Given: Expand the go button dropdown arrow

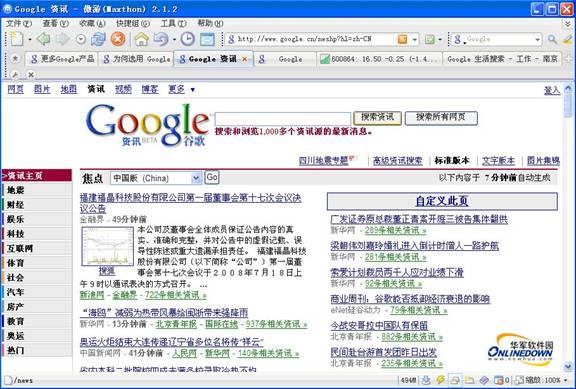Looking at the screenshot, I should [x=440, y=39].
